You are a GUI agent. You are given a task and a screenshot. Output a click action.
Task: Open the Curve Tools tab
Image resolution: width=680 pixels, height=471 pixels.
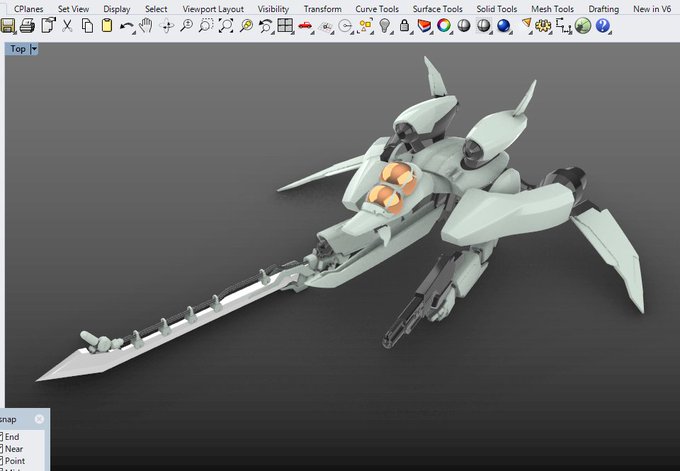point(377,9)
